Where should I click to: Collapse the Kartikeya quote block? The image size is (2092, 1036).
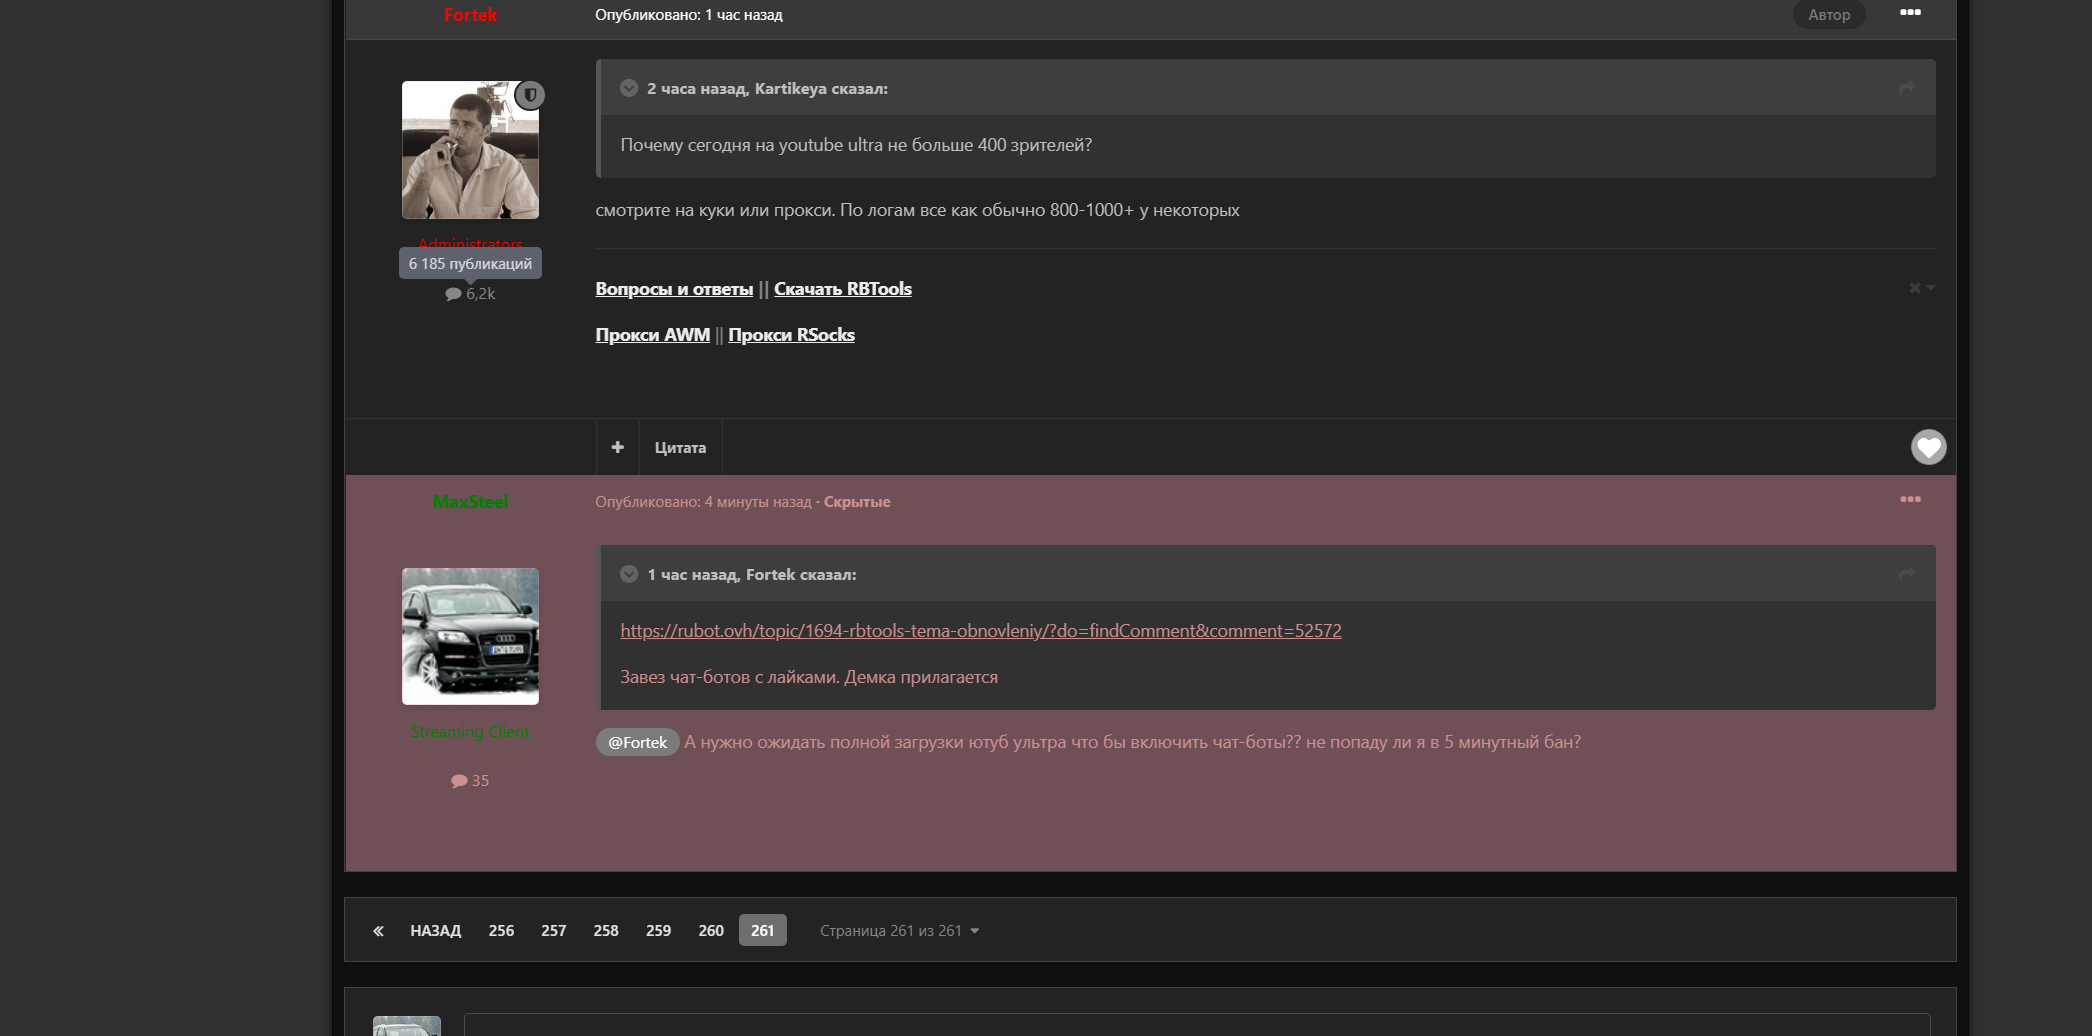click(x=629, y=88)
